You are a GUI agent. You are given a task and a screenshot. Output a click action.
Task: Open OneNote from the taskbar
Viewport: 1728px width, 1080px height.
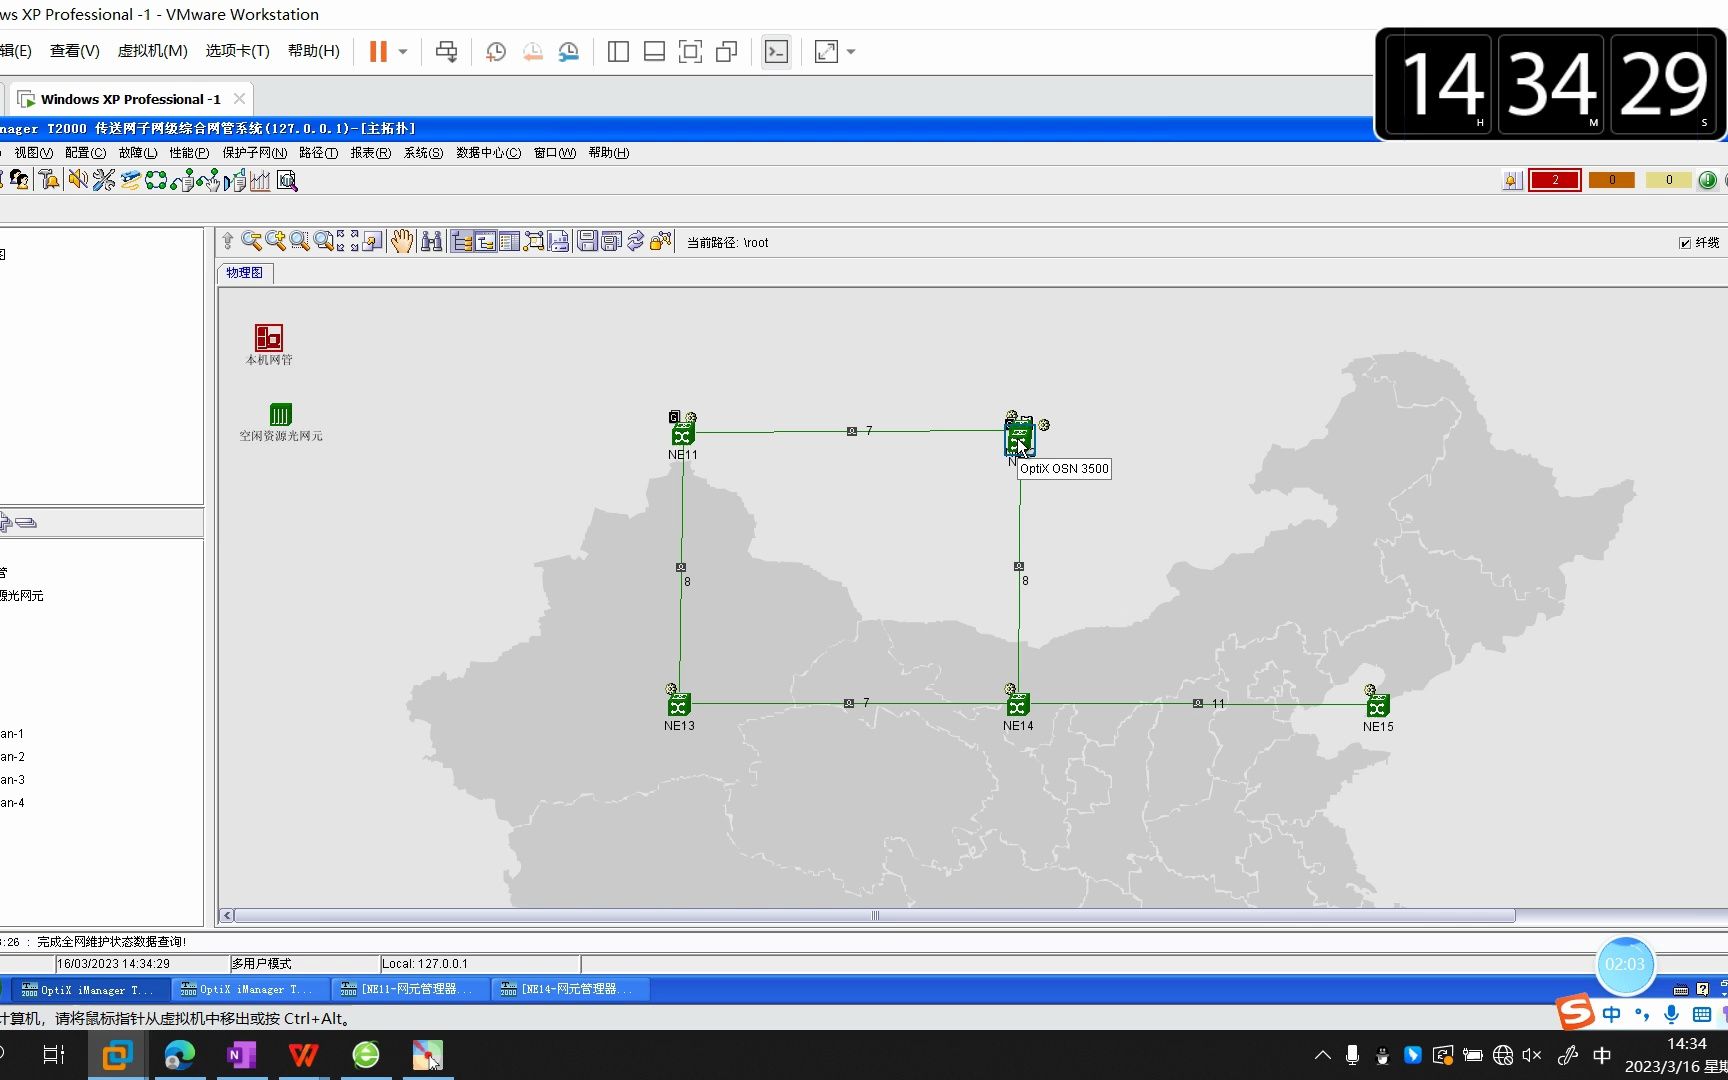(x=242, y=1055)
